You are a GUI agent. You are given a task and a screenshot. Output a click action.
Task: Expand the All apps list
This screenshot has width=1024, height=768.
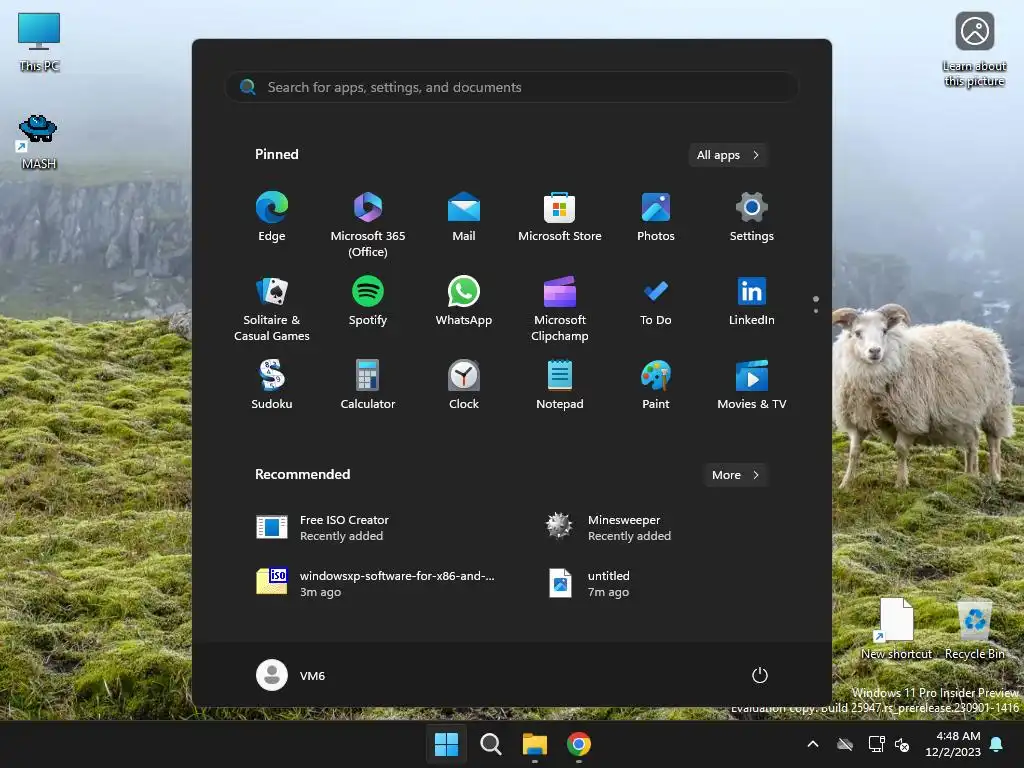click(x=728, y=155)
